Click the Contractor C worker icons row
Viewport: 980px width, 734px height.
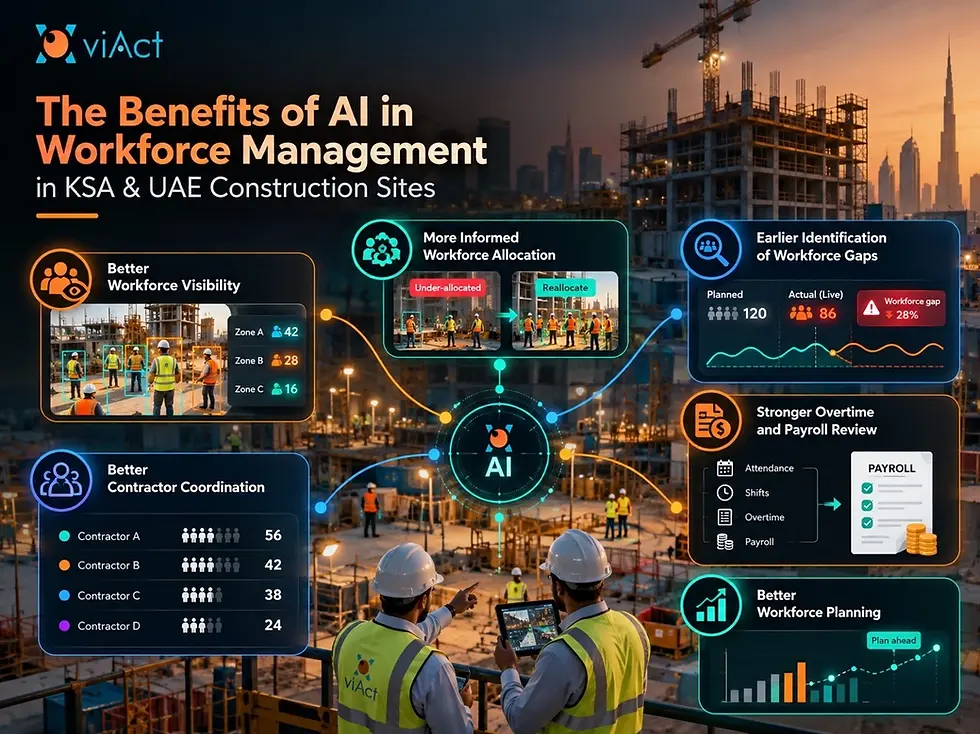(202, 595)
